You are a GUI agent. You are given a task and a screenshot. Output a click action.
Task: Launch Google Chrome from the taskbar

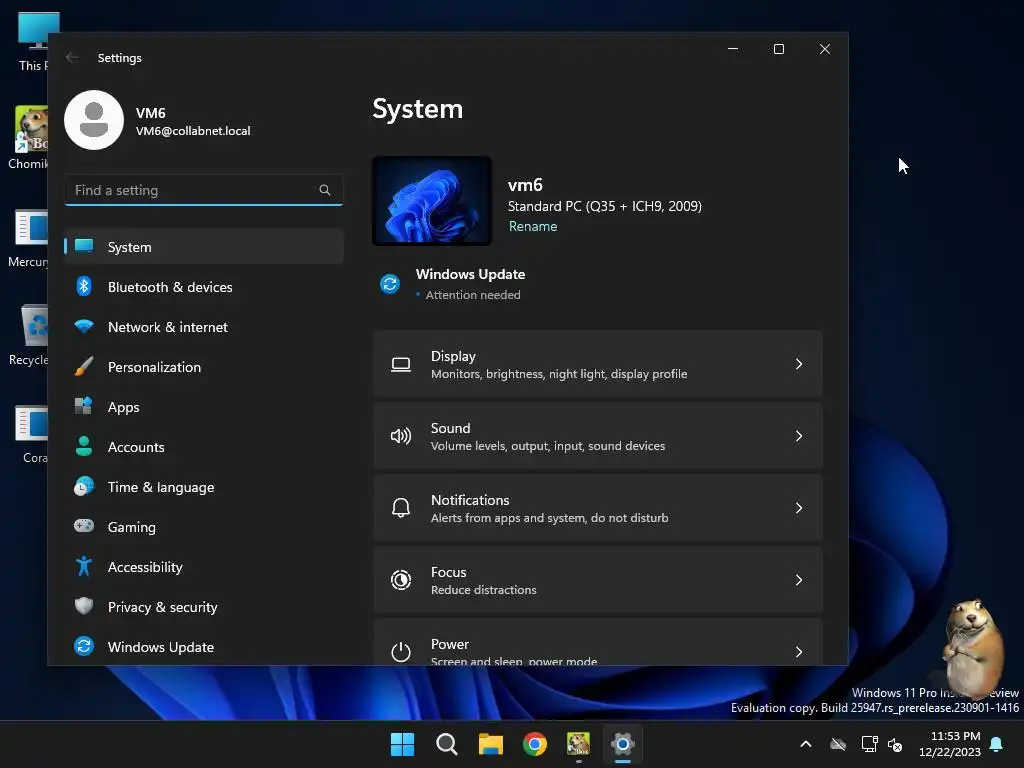tap(535, 744)
